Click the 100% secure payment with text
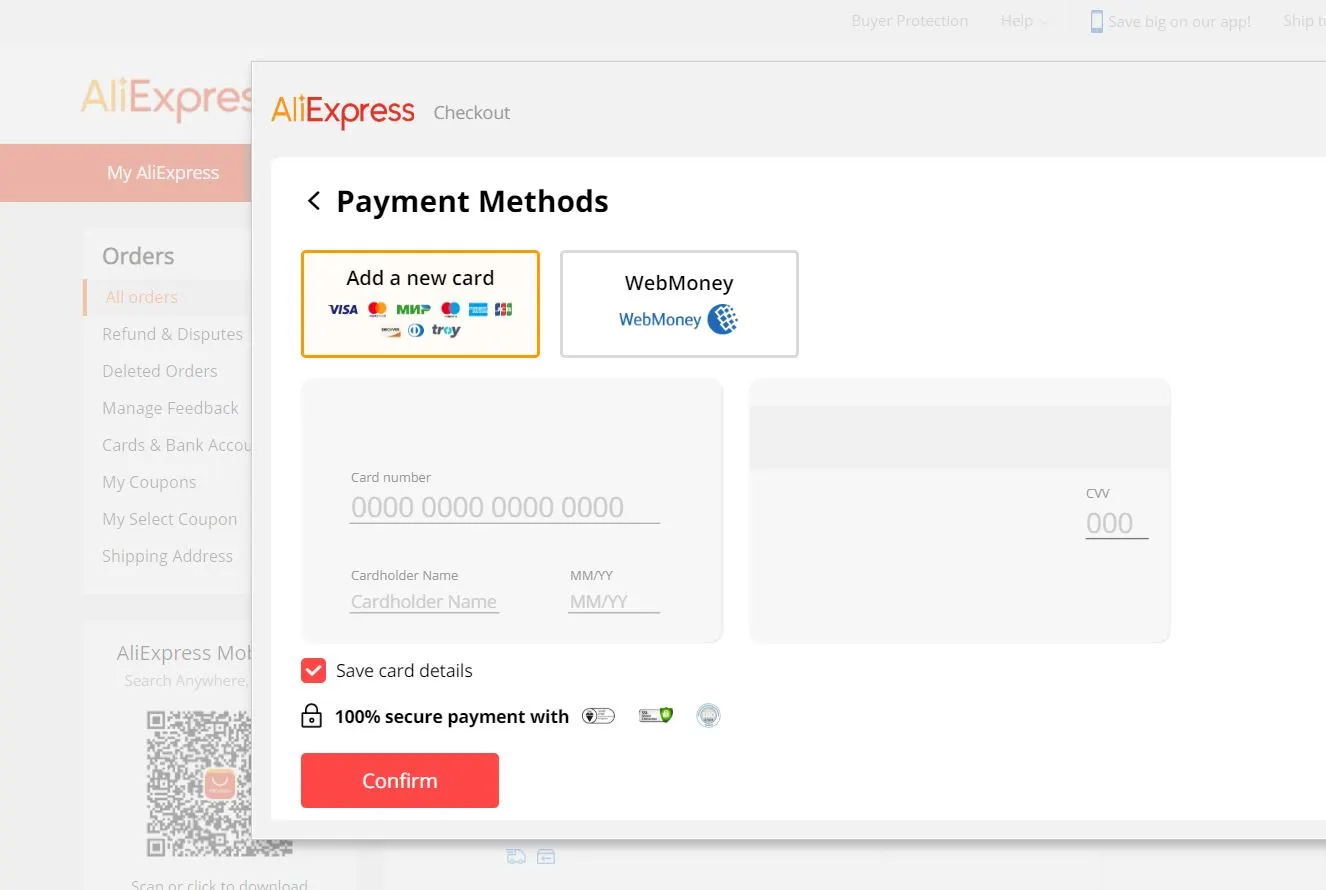 pos(452,717)
